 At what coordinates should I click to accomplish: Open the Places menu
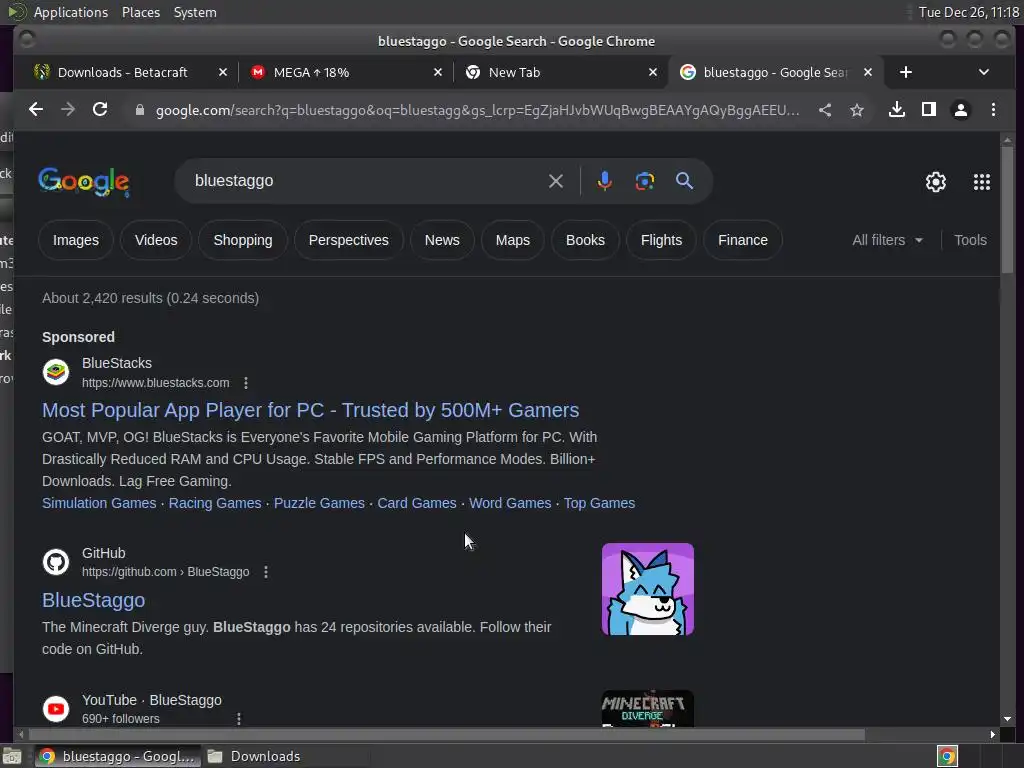click(x=140, y=12)
